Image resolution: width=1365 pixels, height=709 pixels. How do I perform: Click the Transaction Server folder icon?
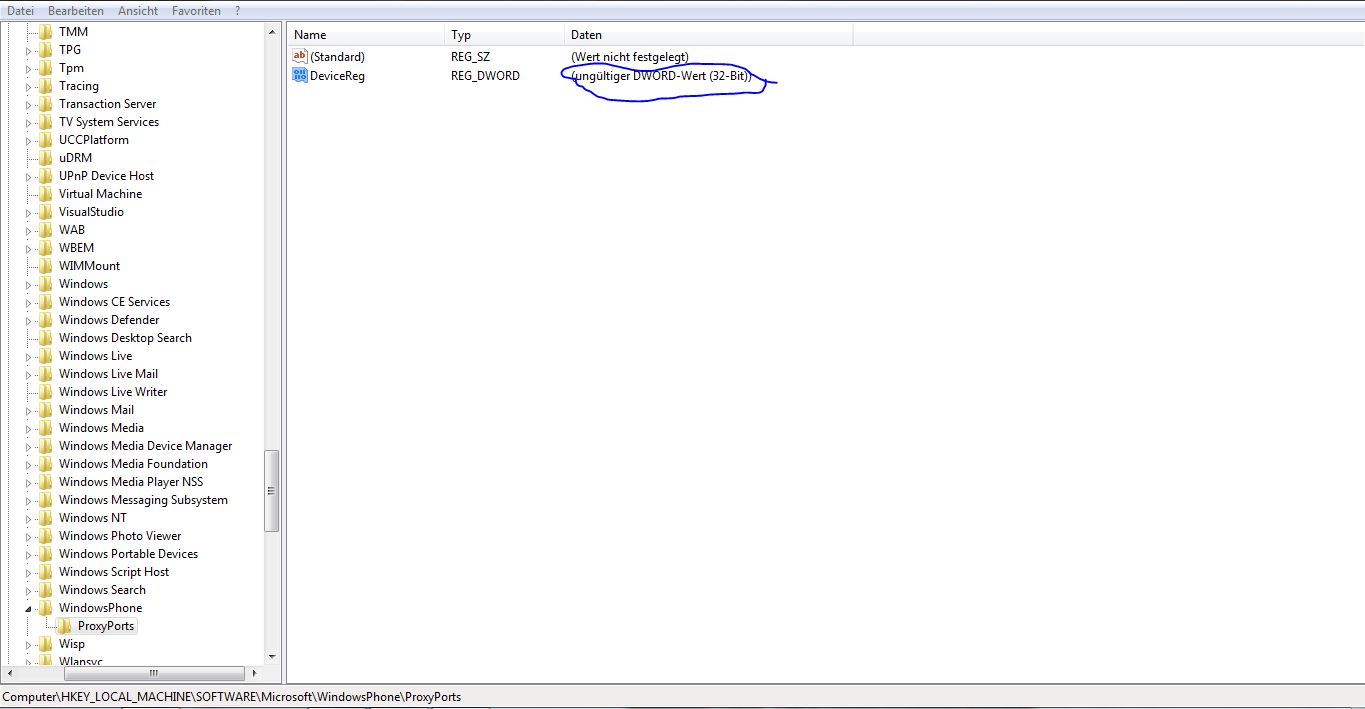click(x=46, y=104)
